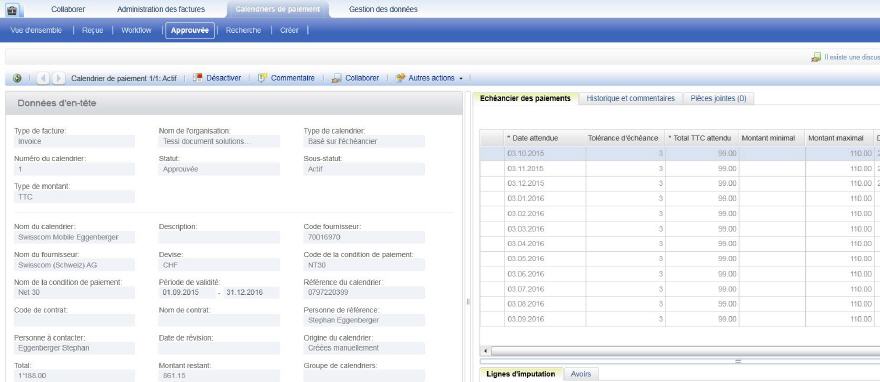This screenshot has width=880, height=382.
Task: Select the Avoirs tab
Action: click(580, 374)
